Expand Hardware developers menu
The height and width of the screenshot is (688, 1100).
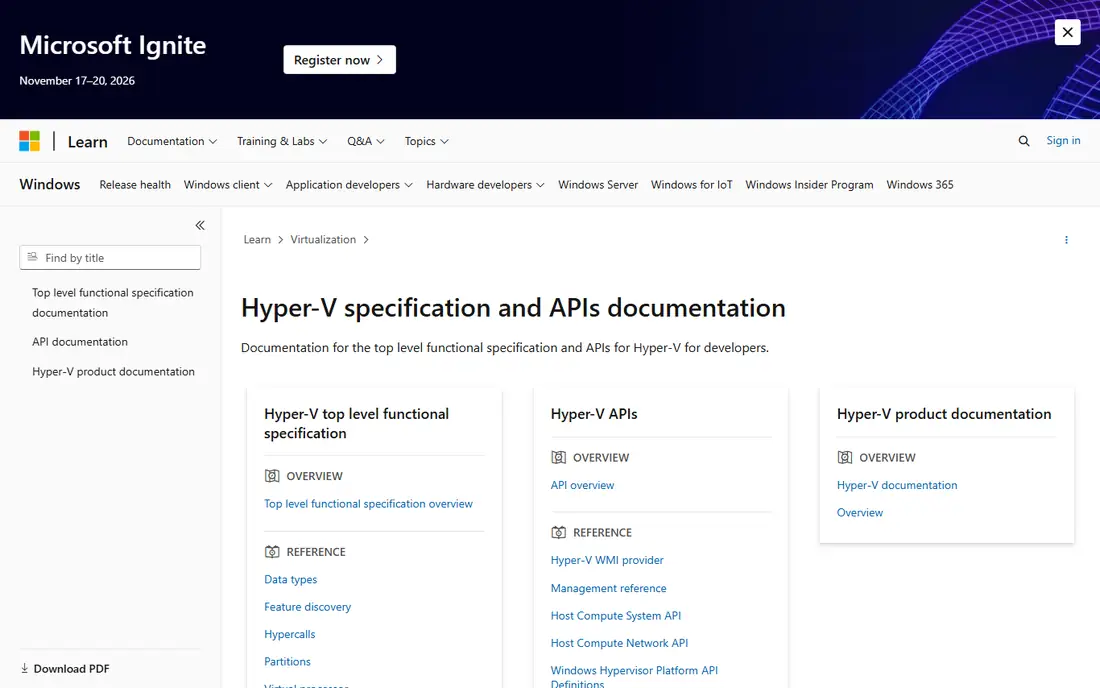(x=485, y=184)
